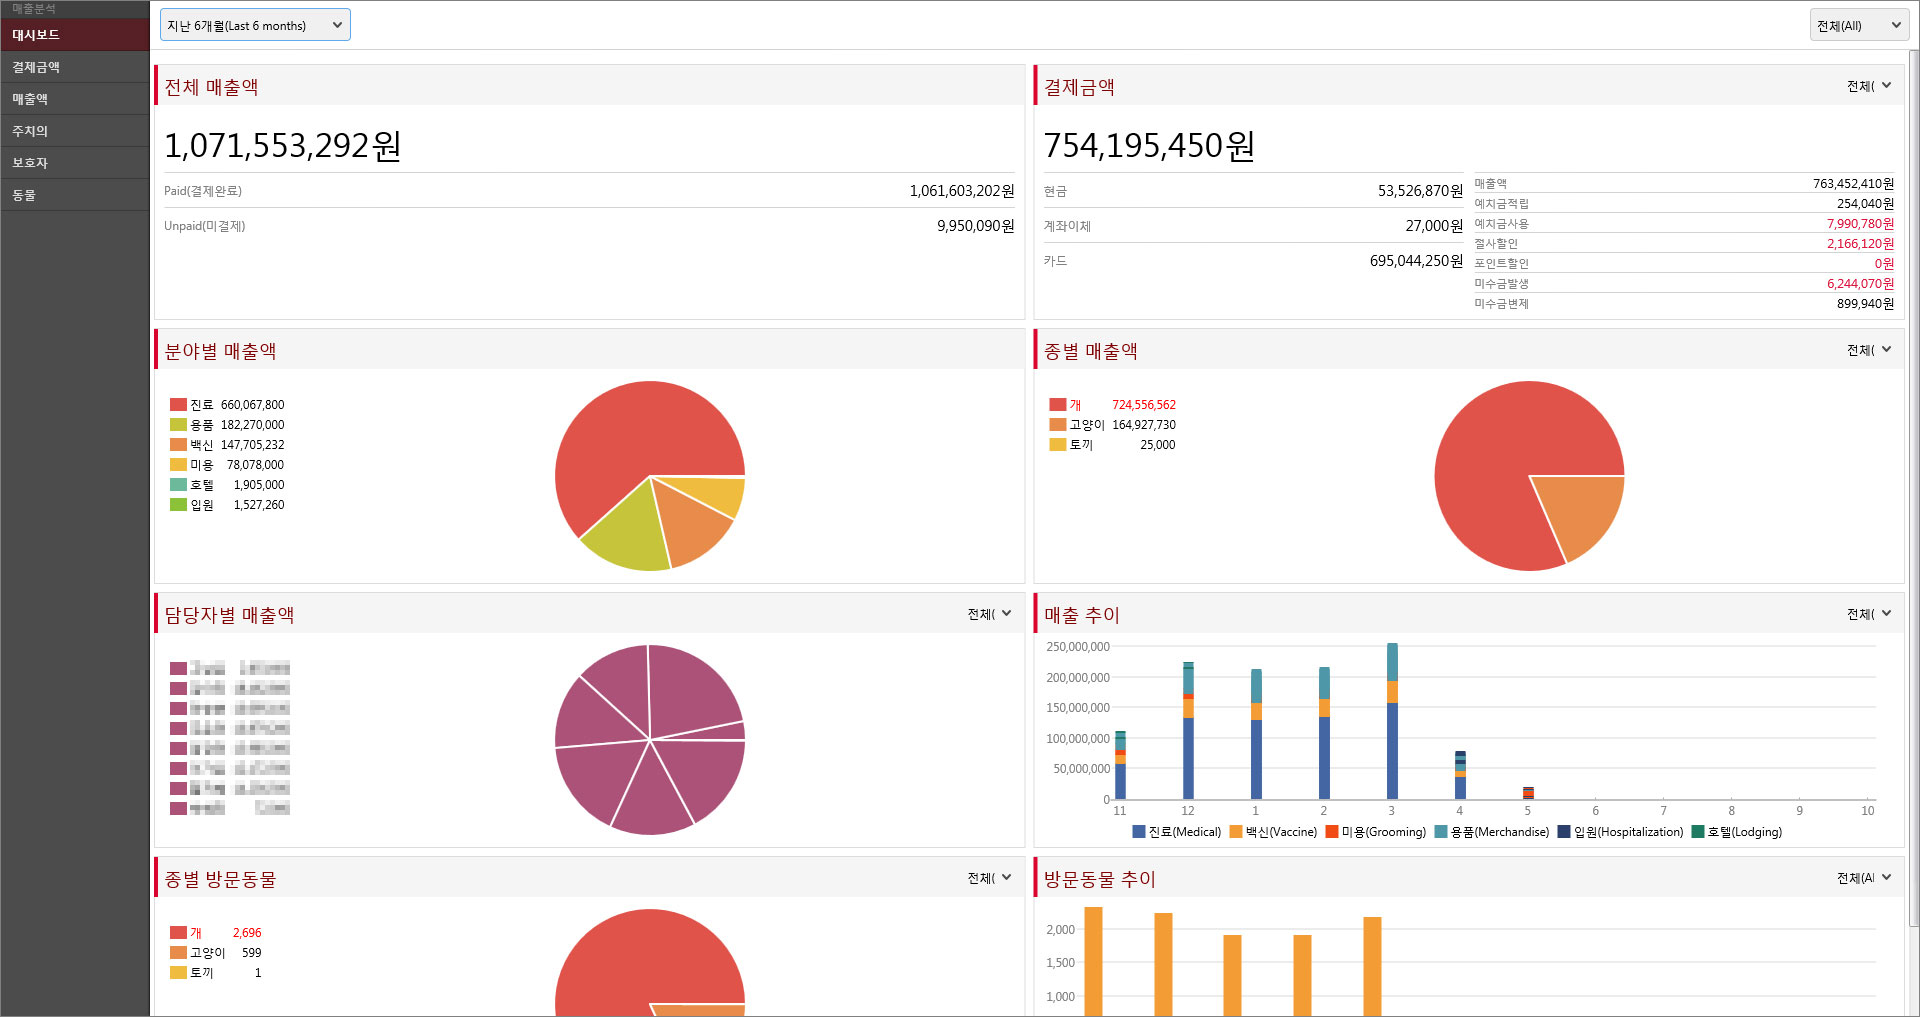Select 동물 in the sidebar
This screenshot has width=1920, height=1017.
(x=75, y=195)
